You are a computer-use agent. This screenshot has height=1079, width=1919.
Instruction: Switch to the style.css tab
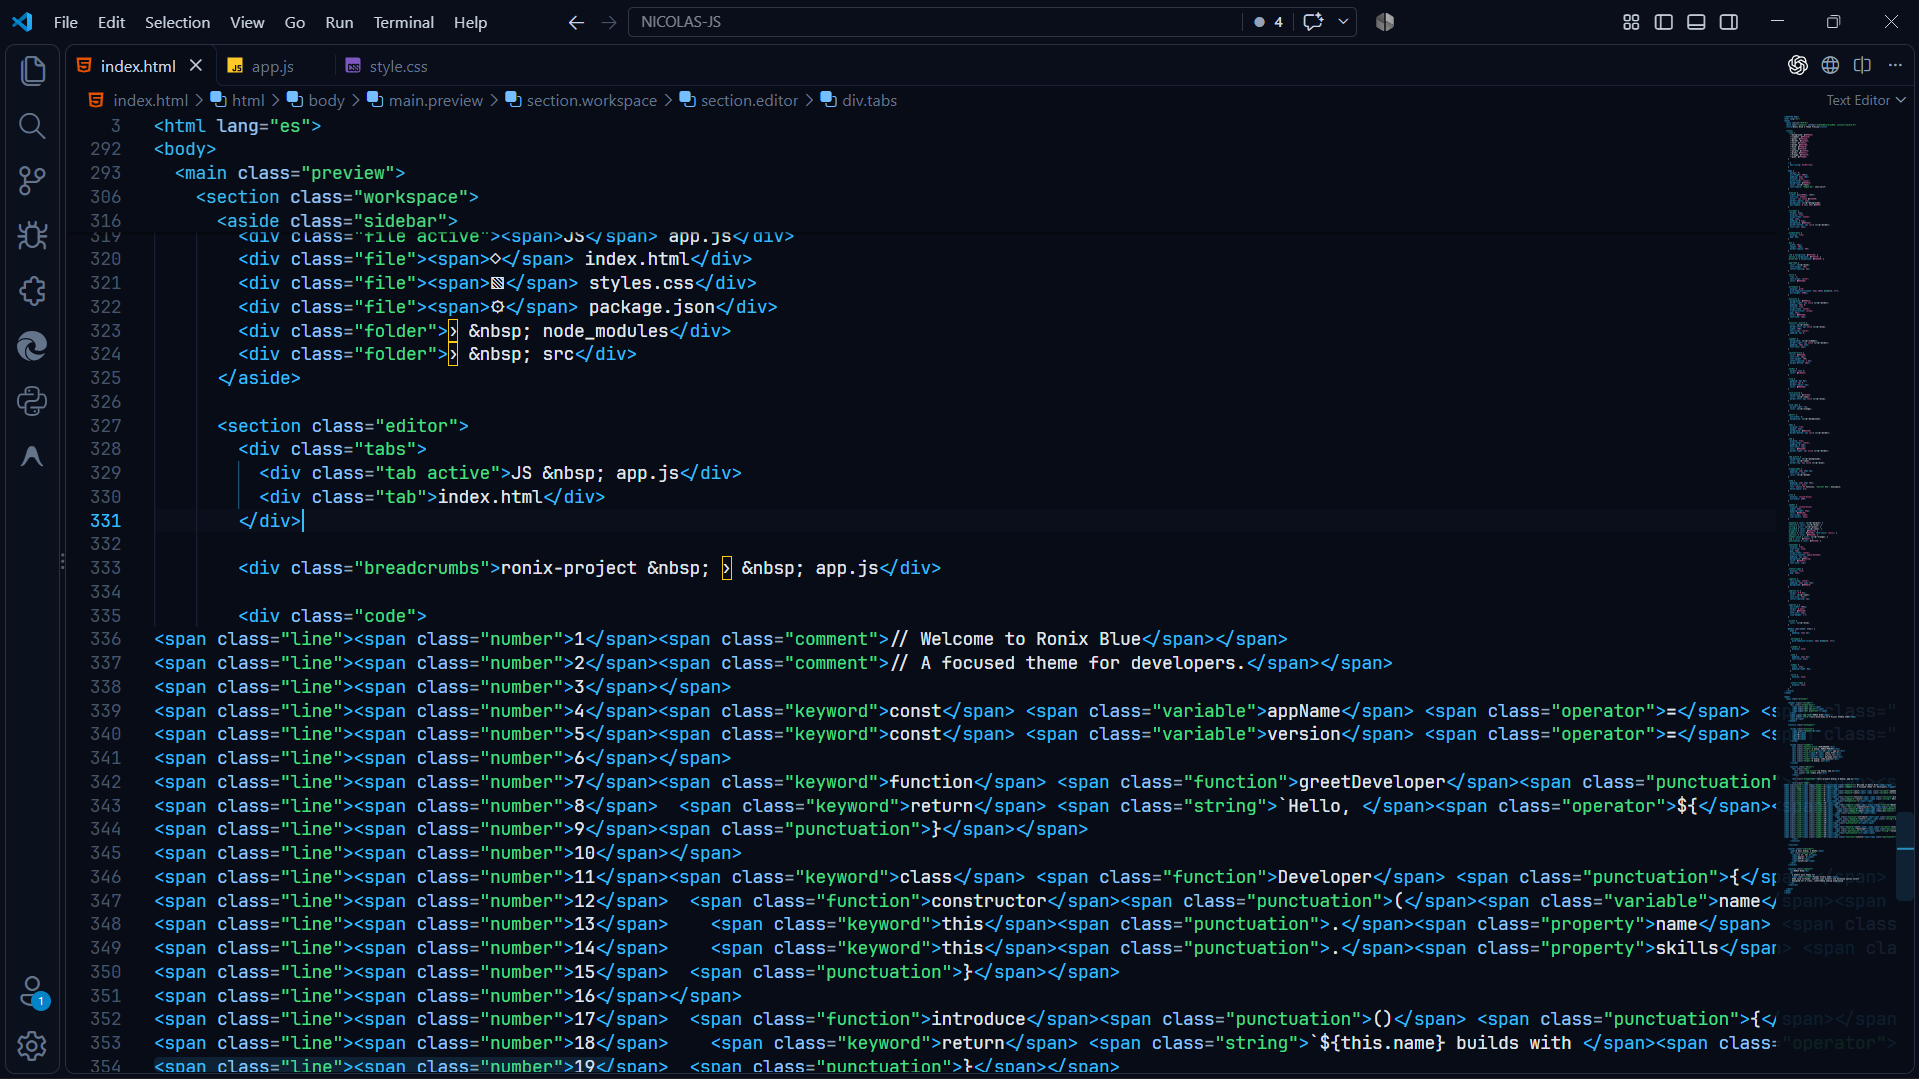tap(398, 66)
